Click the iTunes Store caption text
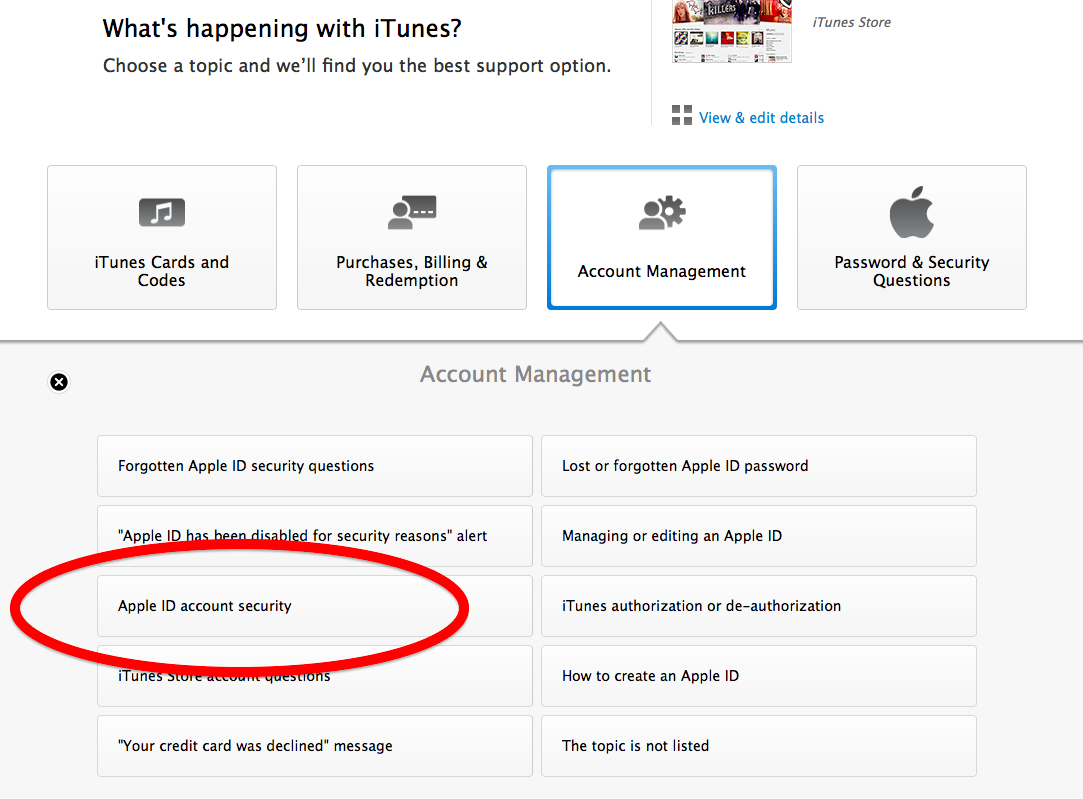The height and width of the screenshot is (799, 1083). pos(852,22)
